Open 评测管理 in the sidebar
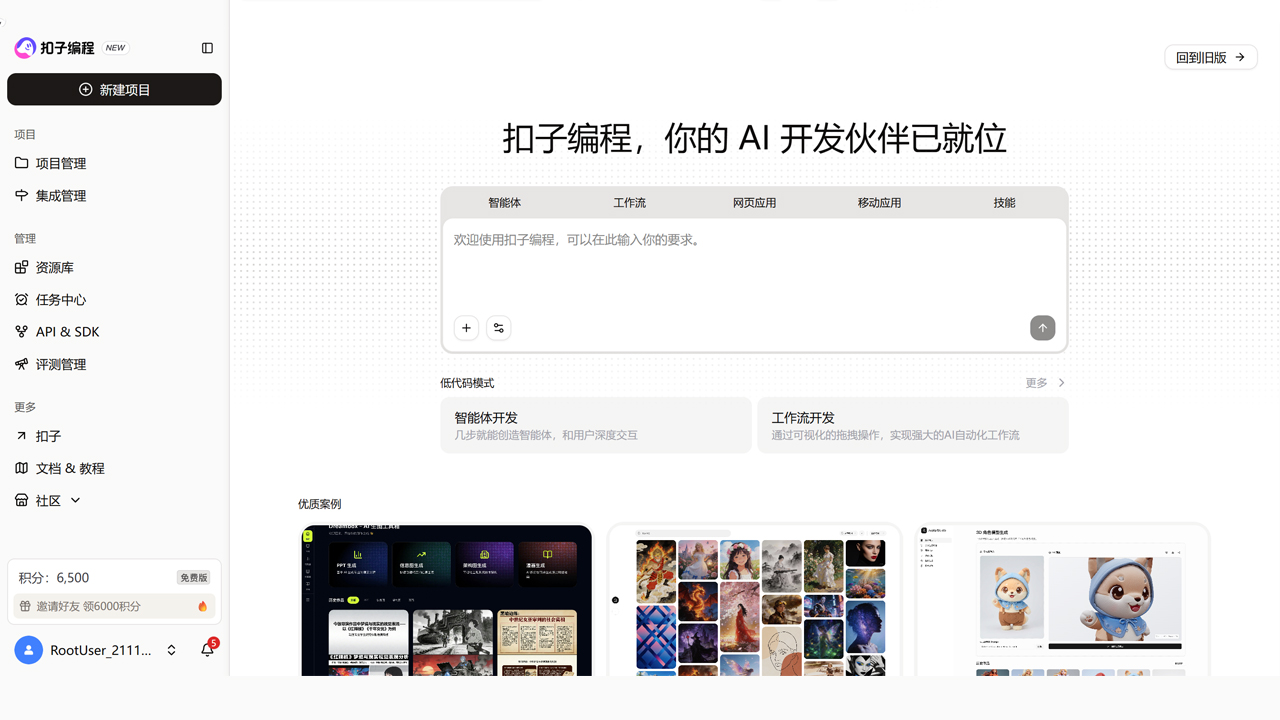The image size is (1280, 720). click(114, 364)
